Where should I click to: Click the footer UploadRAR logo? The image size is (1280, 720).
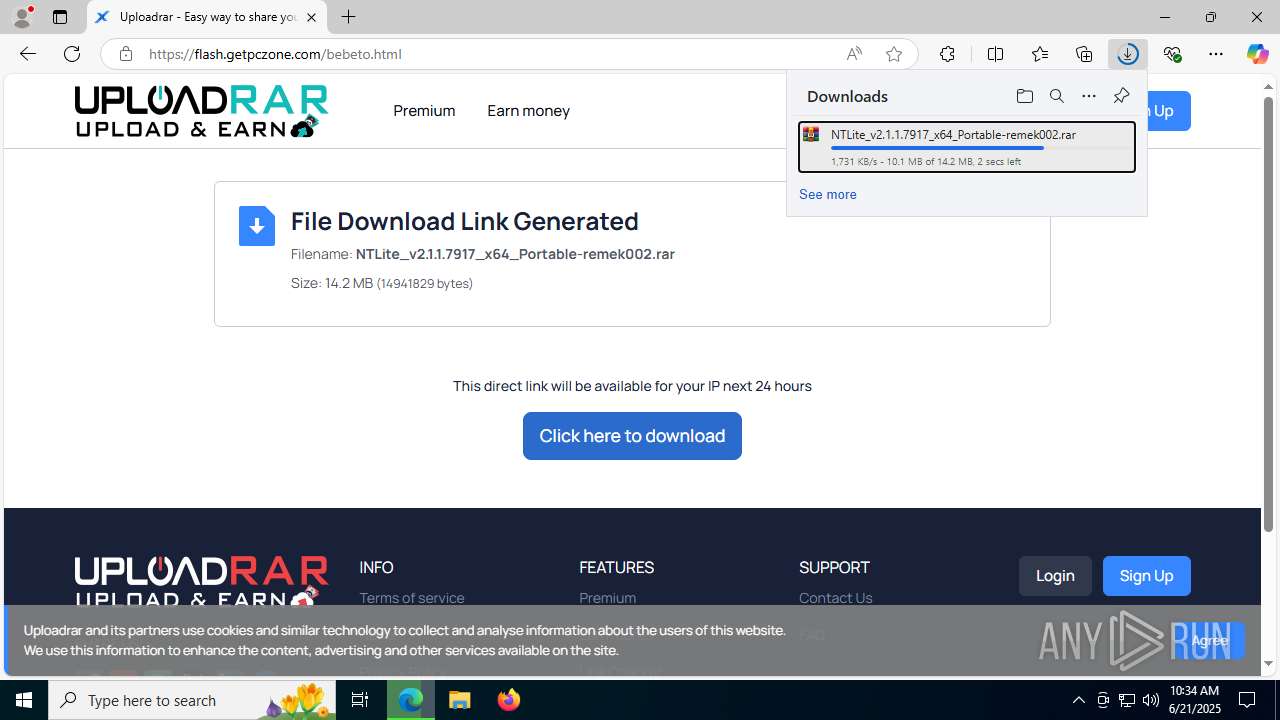coord(201,583)
